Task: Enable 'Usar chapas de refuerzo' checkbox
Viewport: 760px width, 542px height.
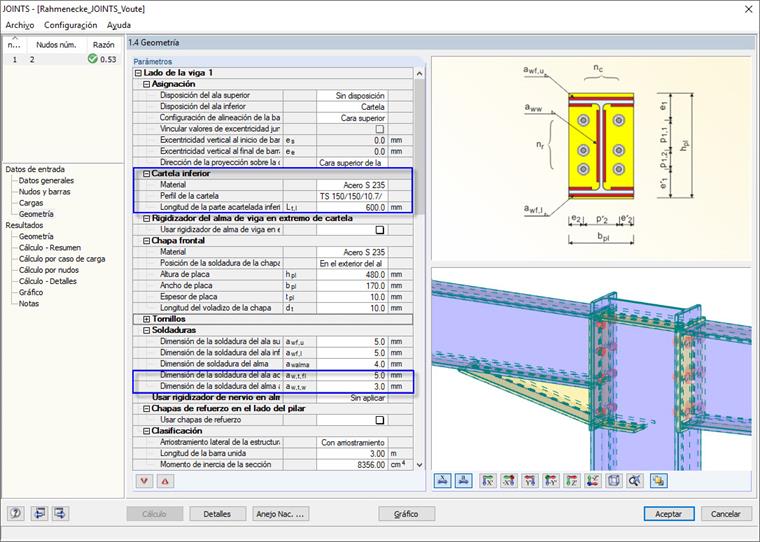Action: [x=380, y=420]
